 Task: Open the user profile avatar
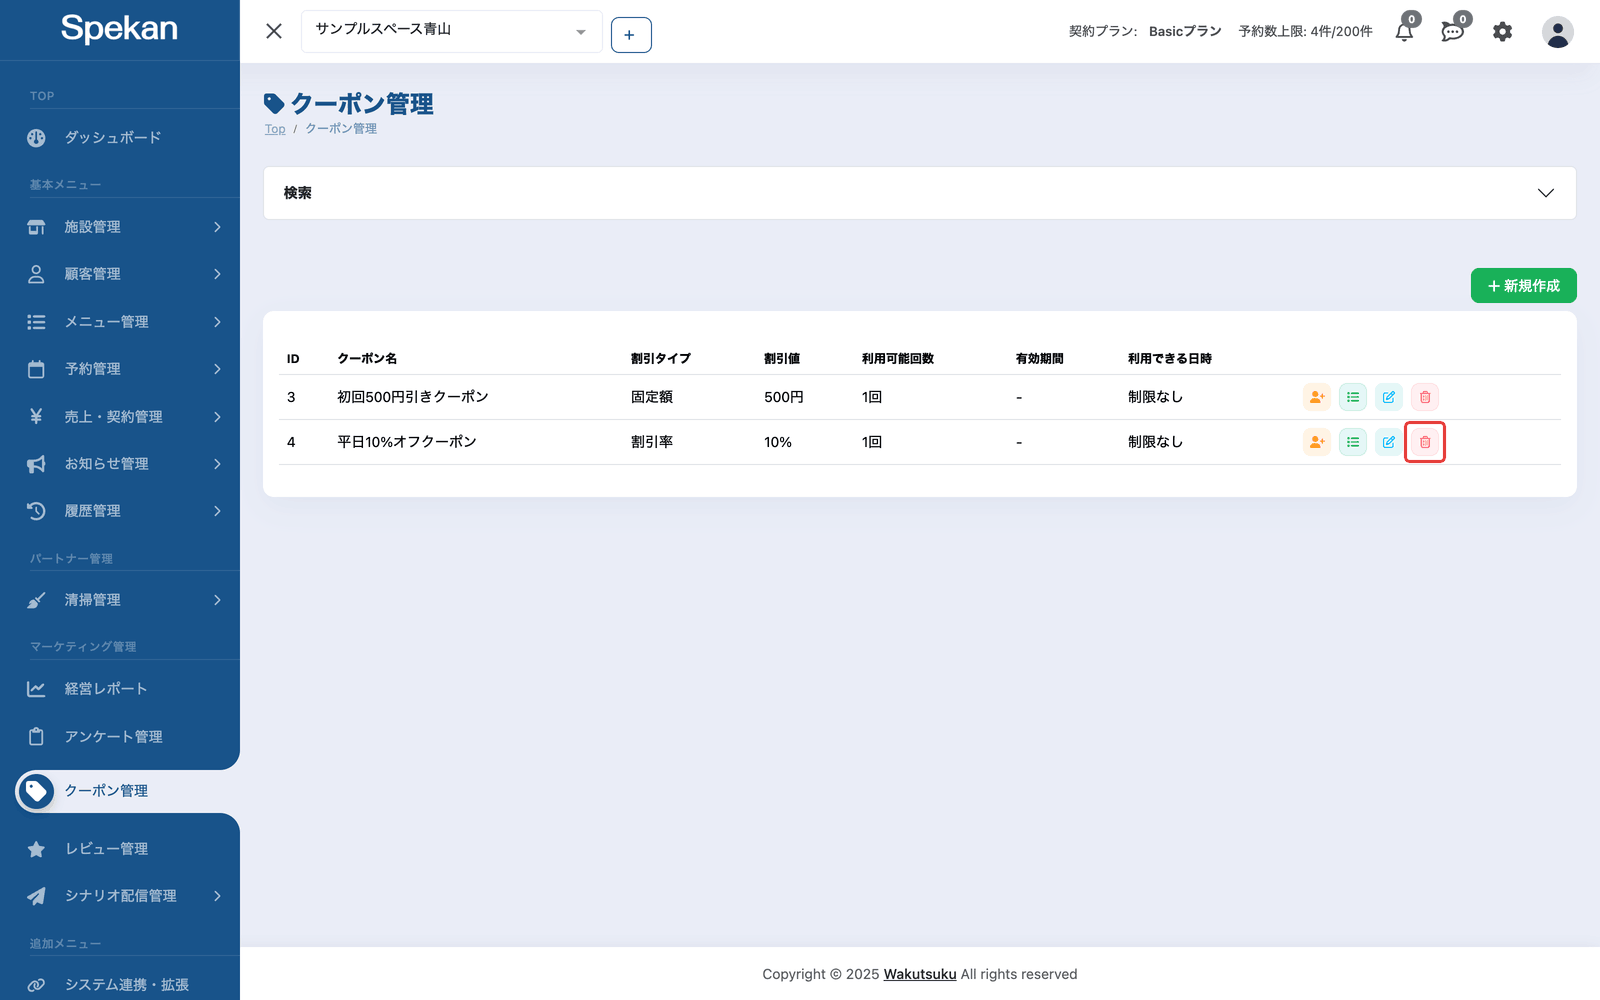[1557, 32]
